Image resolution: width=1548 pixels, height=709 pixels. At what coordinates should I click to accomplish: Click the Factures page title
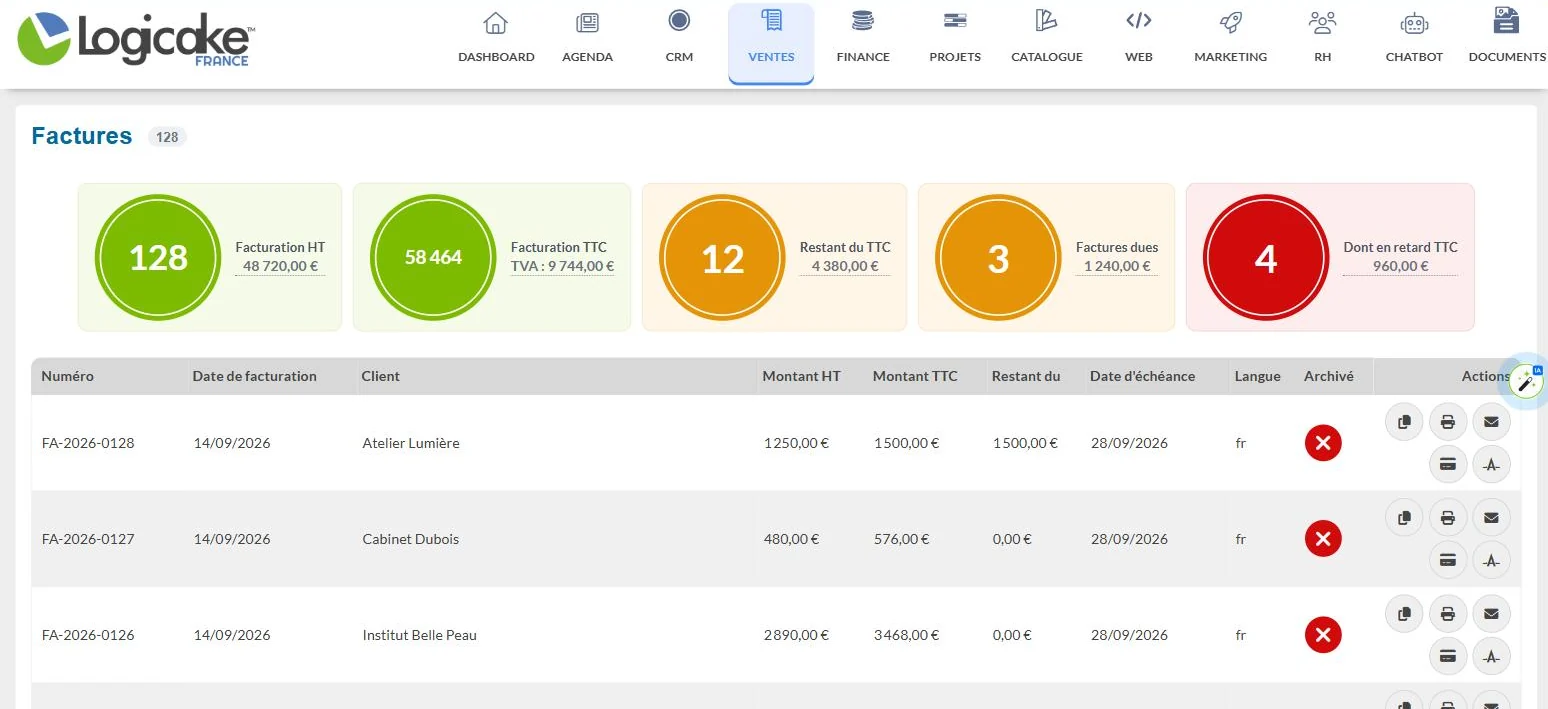point(82,136)
